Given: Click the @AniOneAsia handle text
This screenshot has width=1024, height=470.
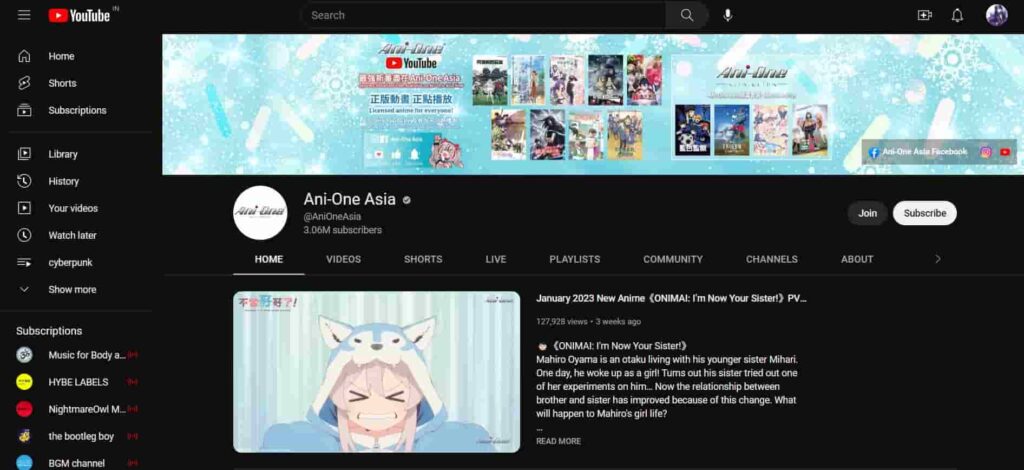Looking at the screenshot, I should point(332,216).
